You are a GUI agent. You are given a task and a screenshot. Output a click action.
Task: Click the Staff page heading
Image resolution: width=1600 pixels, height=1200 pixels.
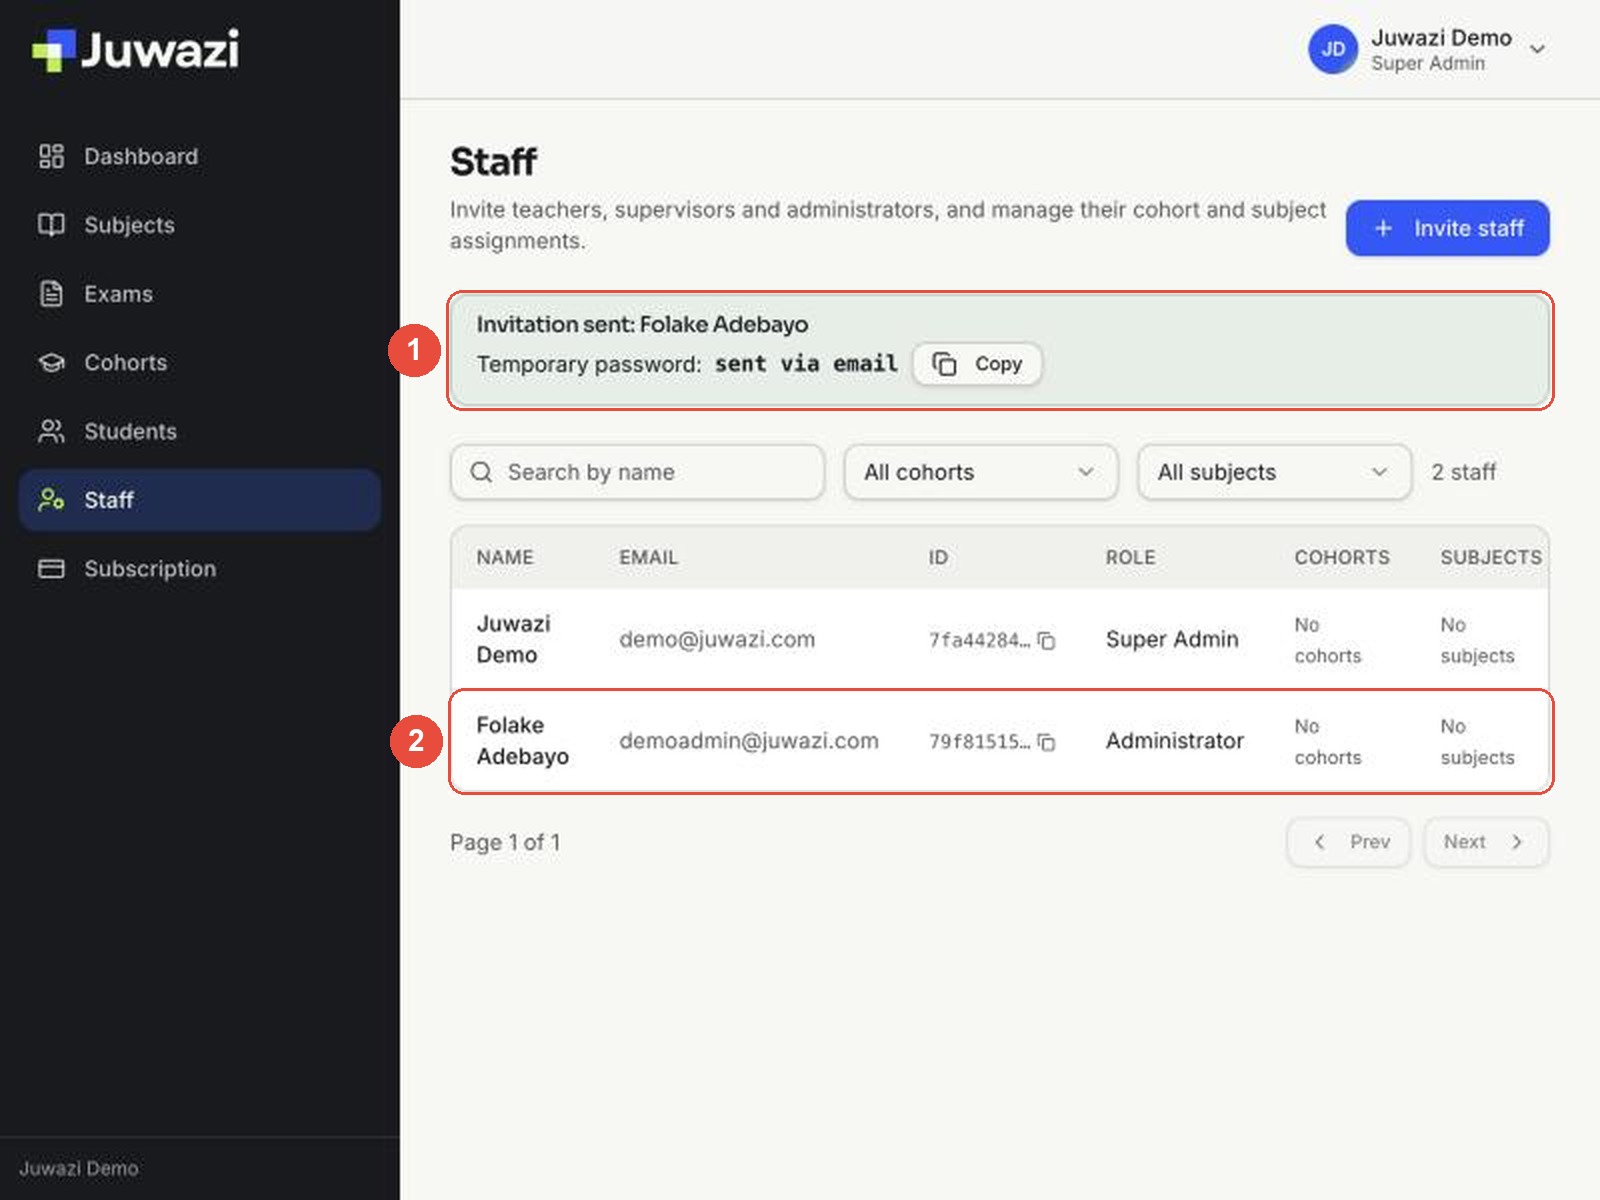pyautogui.click(x=493, y=162)
